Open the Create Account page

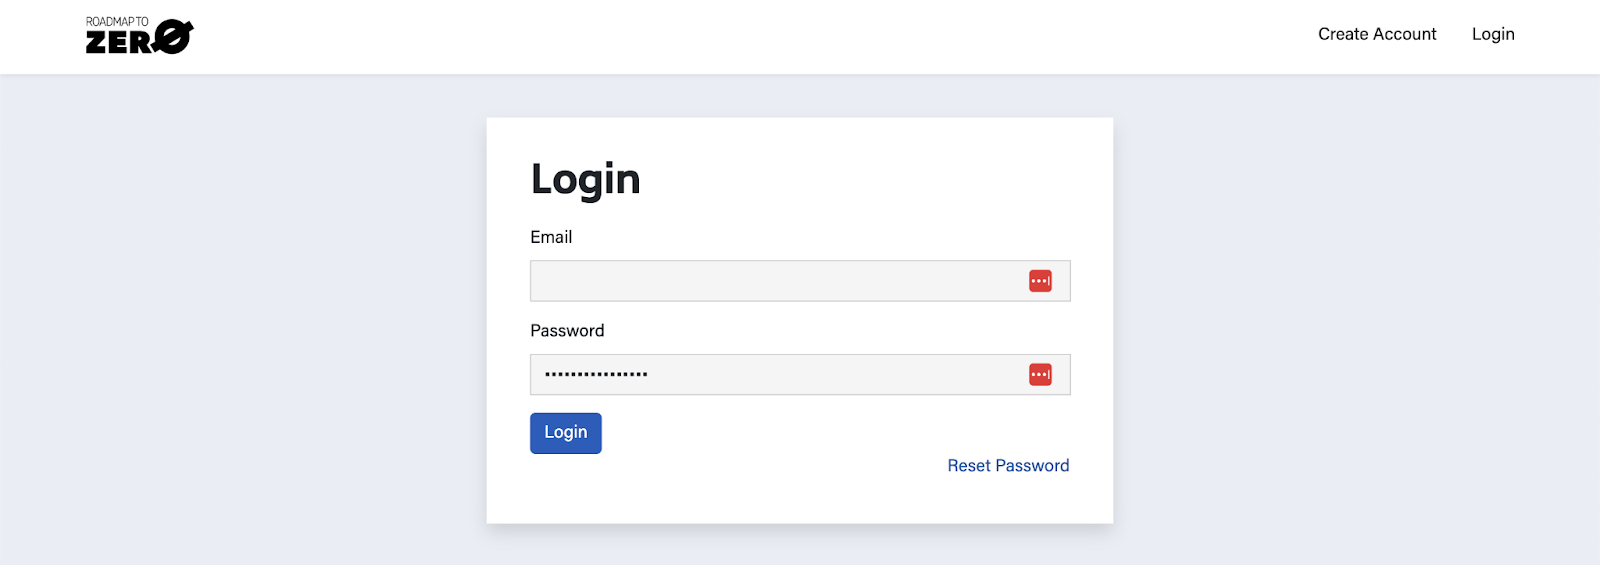pyautogui.click(x=1377, y=34)
